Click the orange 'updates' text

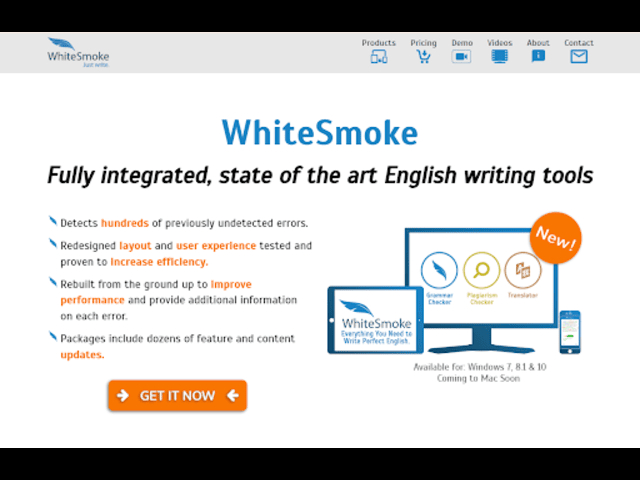82,355
